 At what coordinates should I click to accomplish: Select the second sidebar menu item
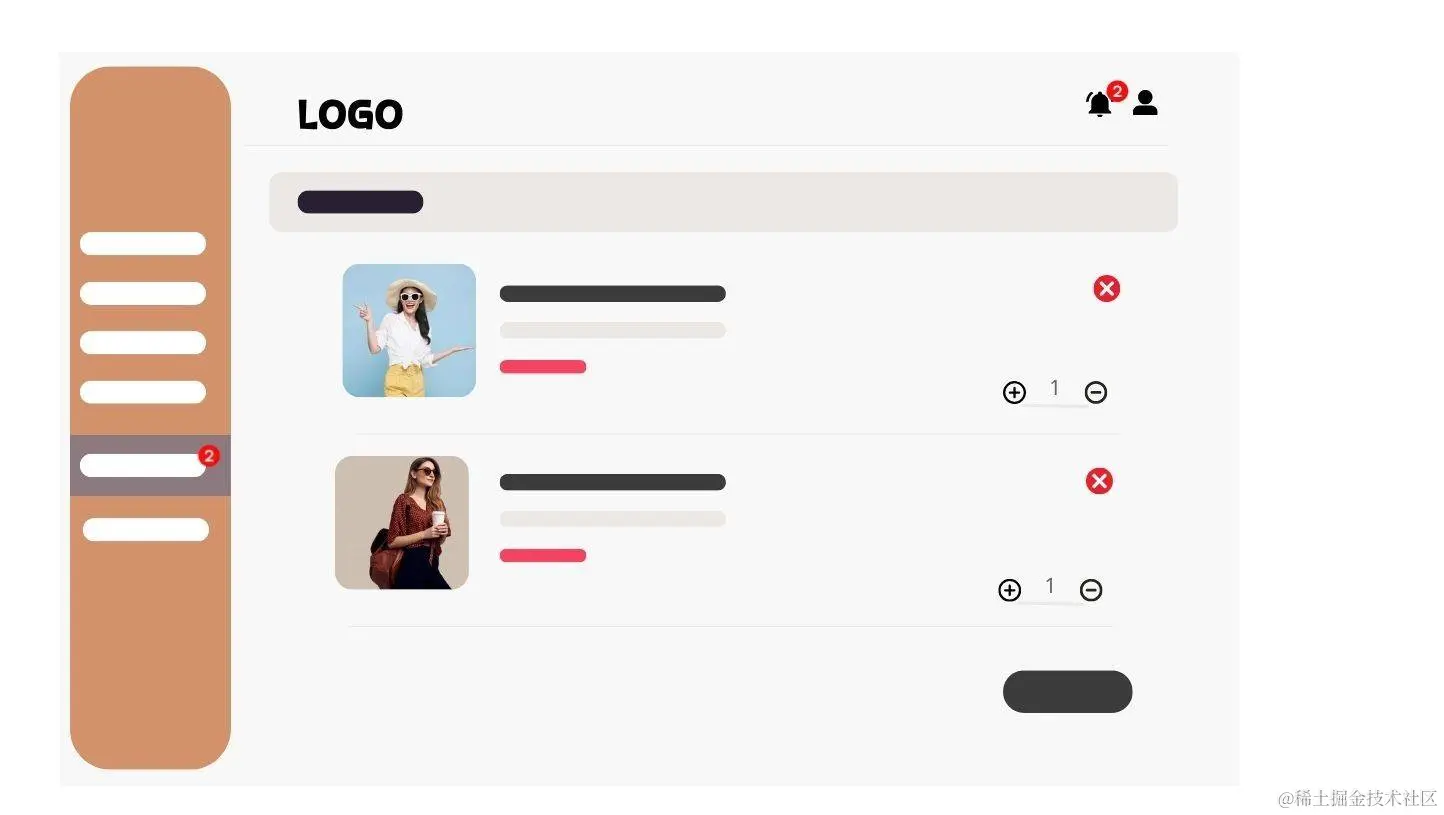[x=143, y=293]
